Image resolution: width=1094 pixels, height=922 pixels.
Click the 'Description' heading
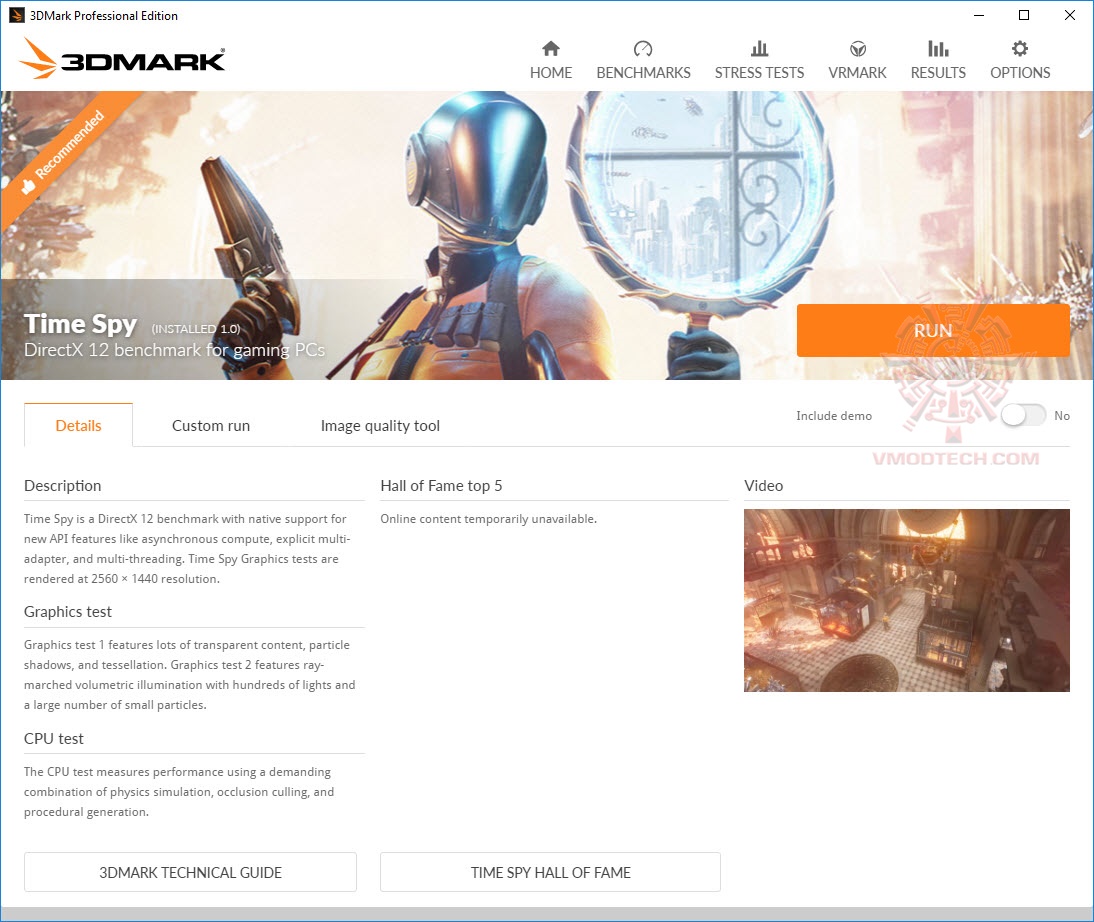pos(63,486)
